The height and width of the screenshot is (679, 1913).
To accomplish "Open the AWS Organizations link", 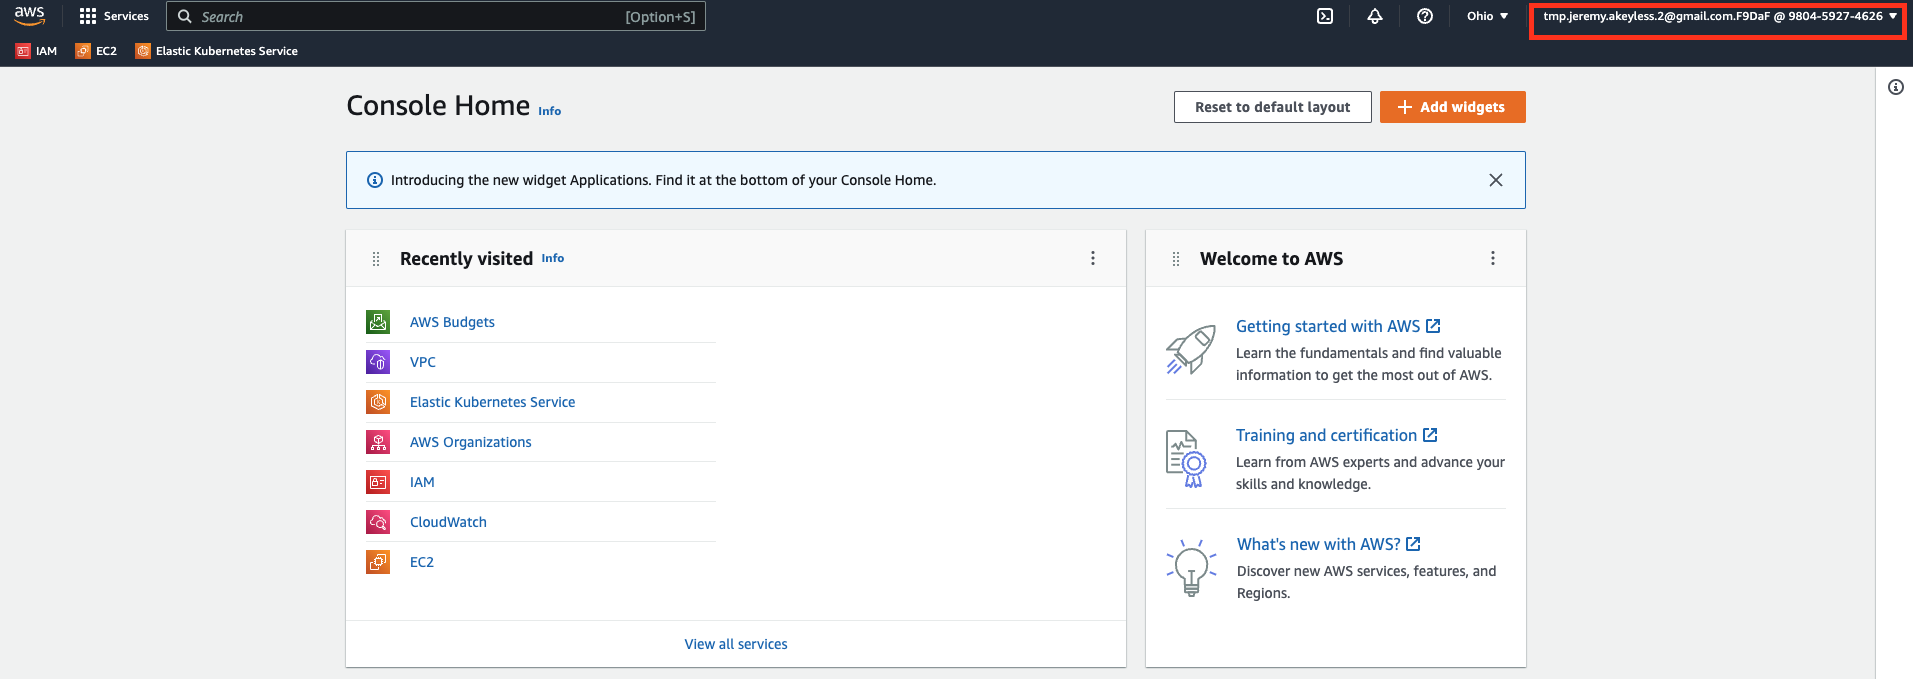I will click(470, 442).
